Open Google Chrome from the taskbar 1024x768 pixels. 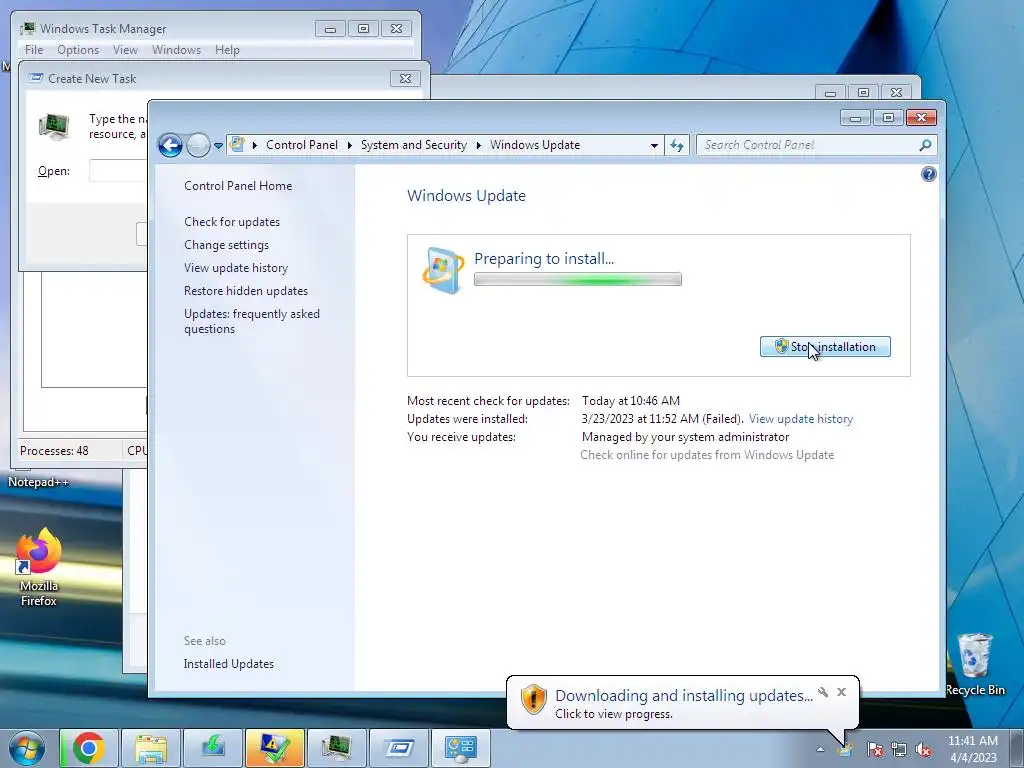coord(89,748)
